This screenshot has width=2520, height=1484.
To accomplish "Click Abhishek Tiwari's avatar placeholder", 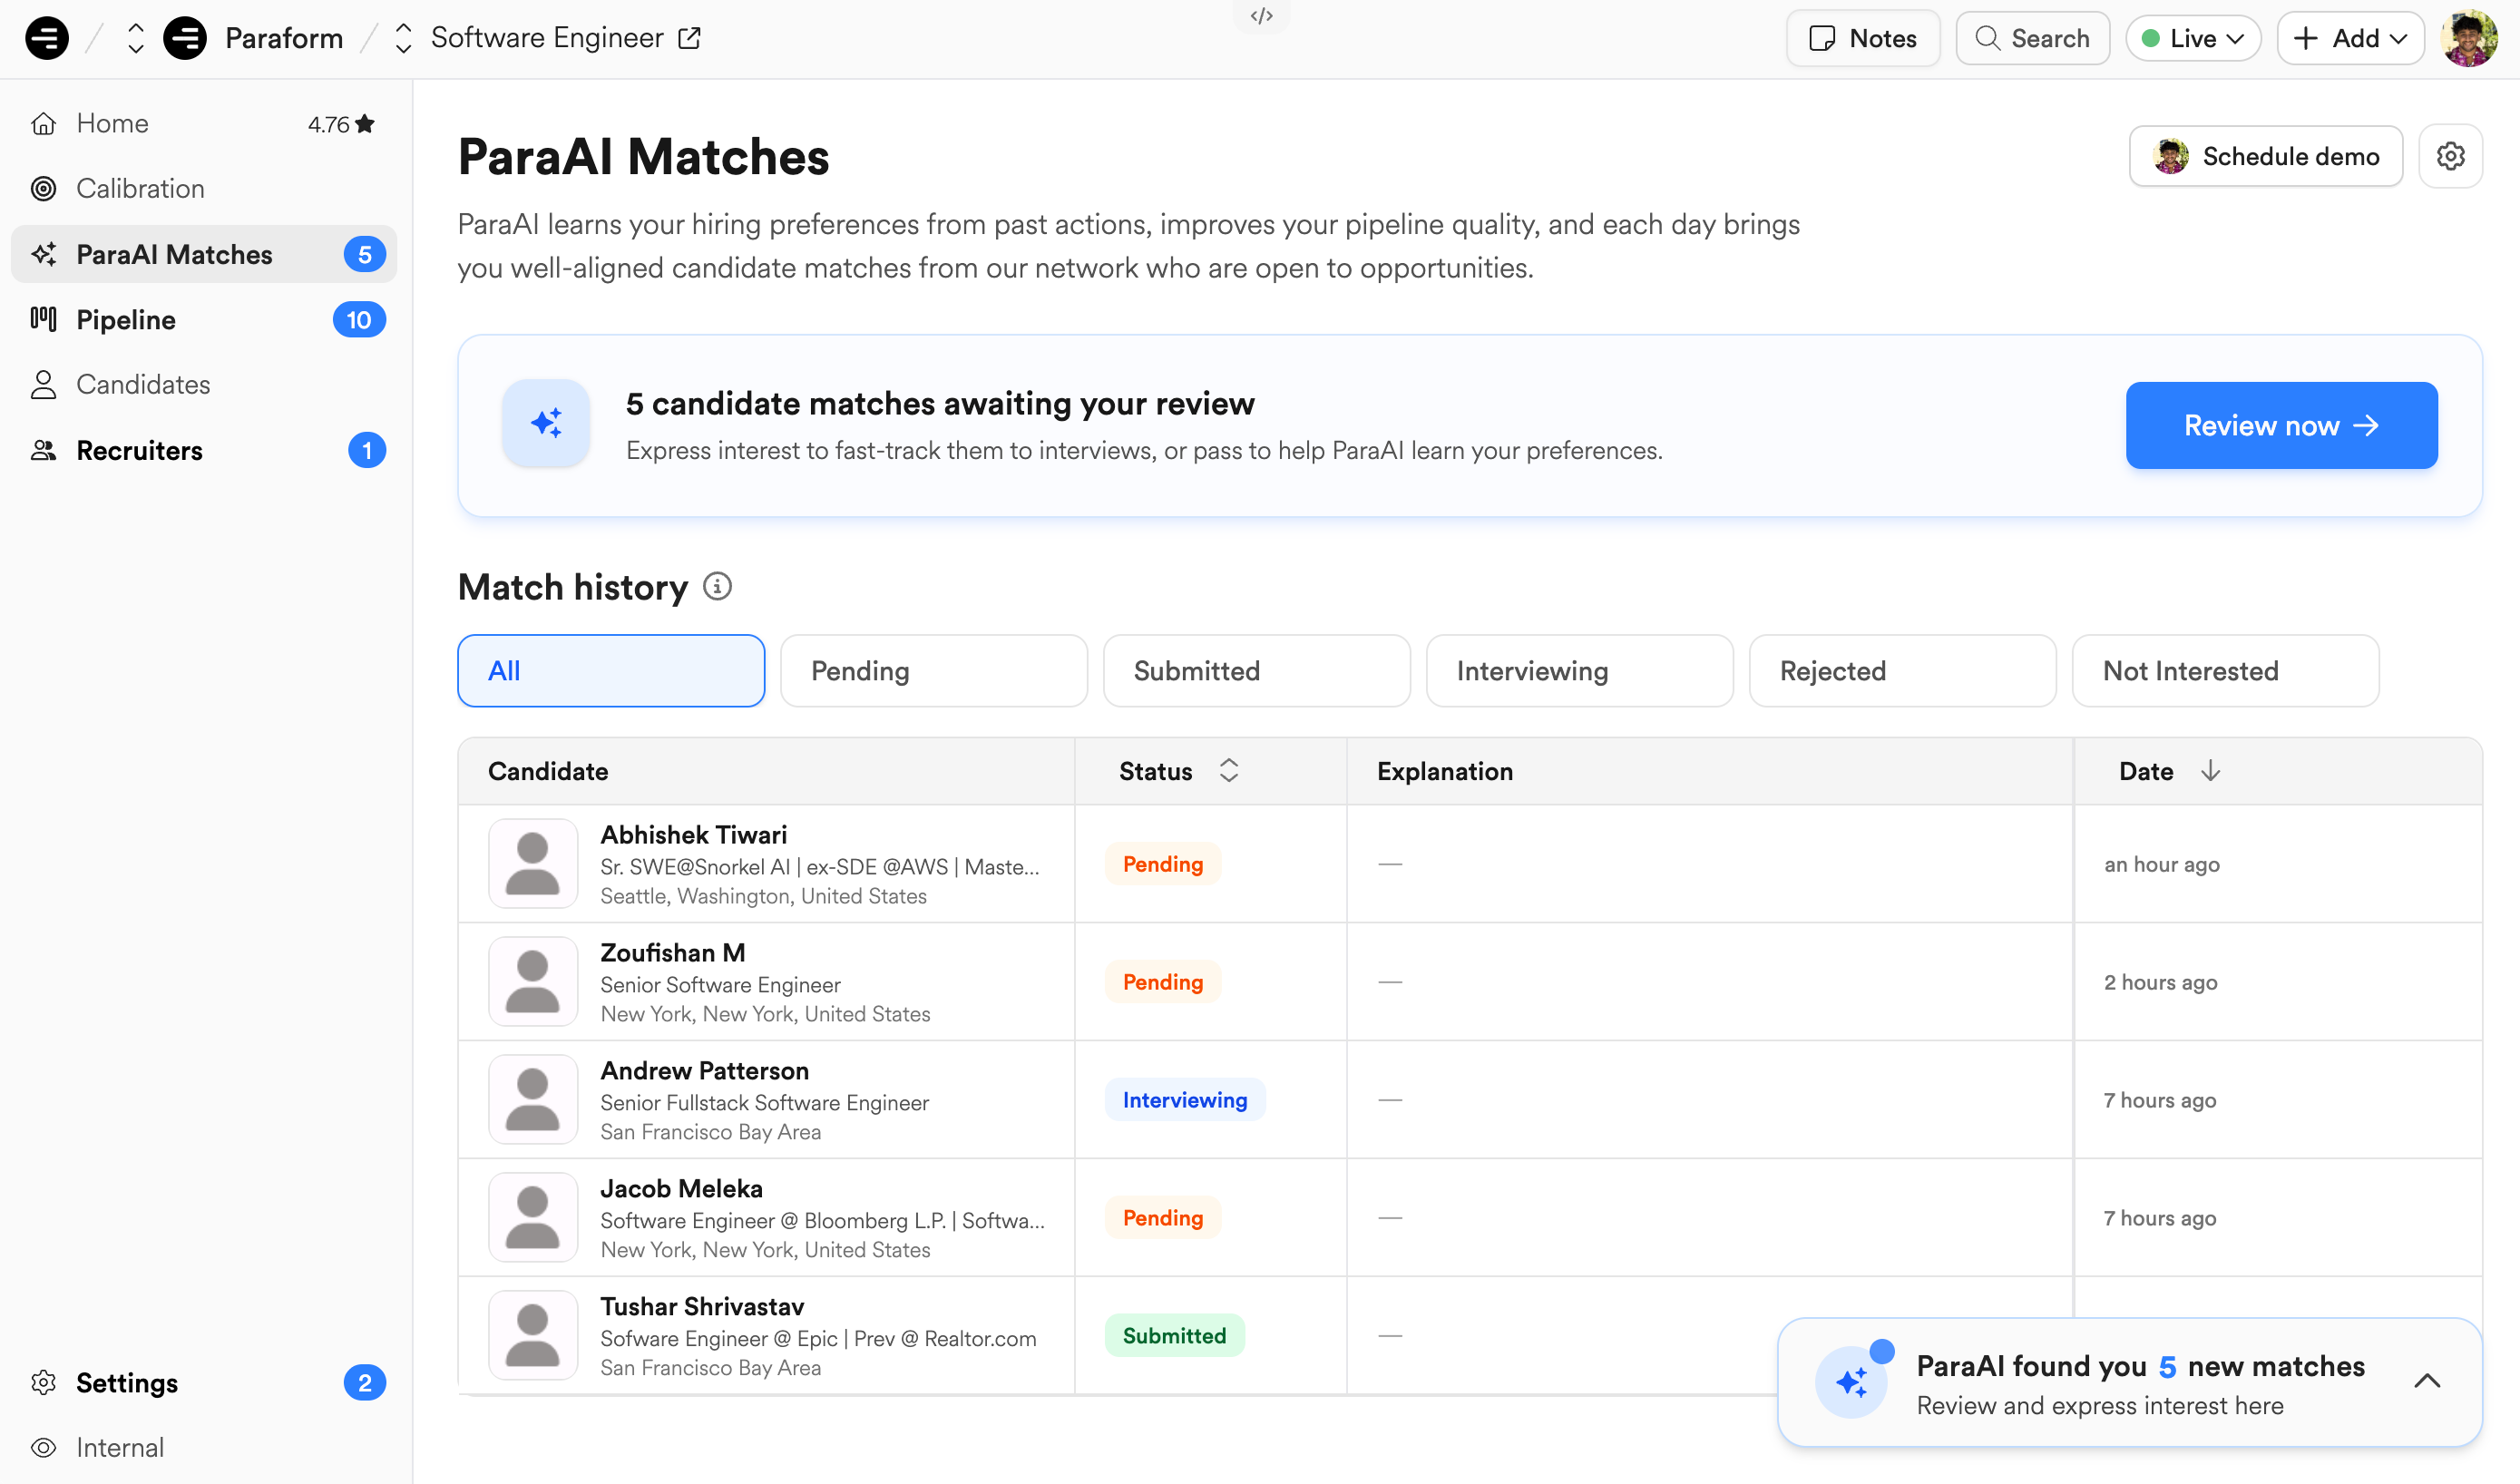I will coord(533,864).
